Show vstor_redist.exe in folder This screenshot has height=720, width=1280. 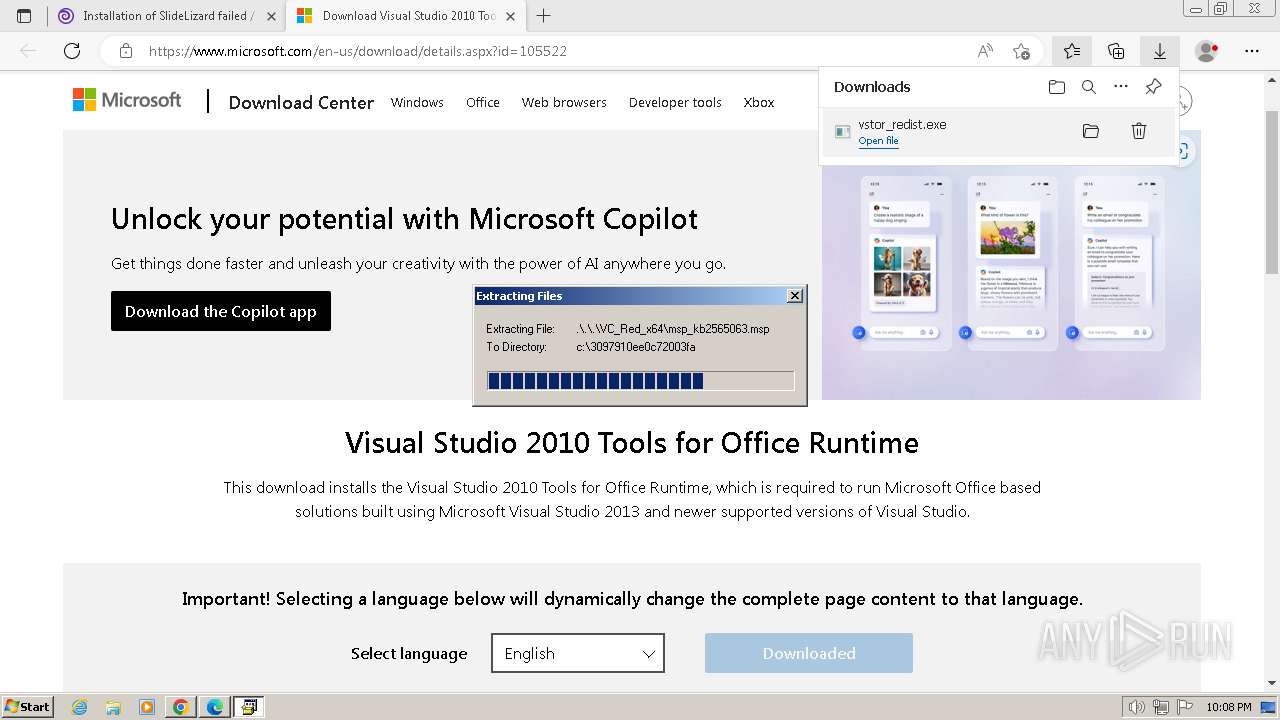tap(1091, 131)
